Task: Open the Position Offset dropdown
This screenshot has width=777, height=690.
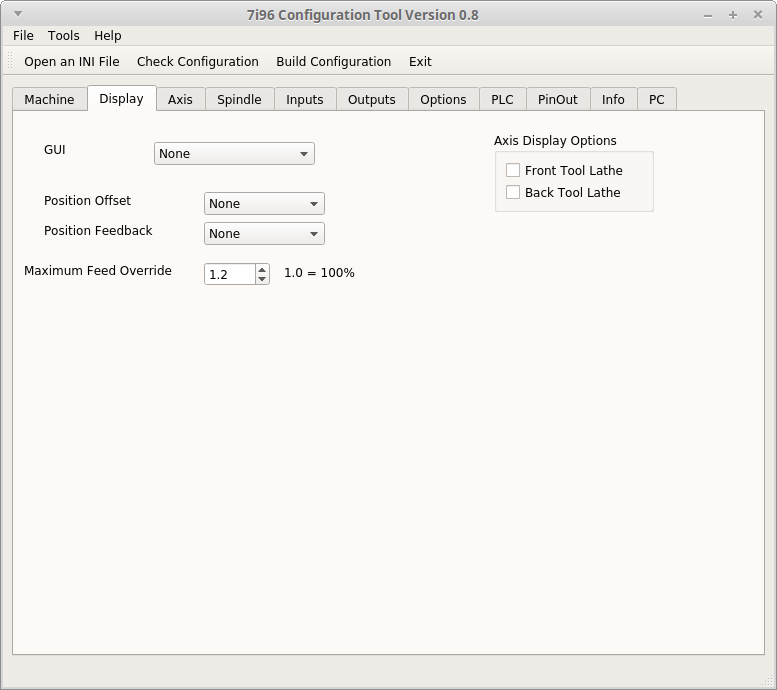Action: pos(264,204)
